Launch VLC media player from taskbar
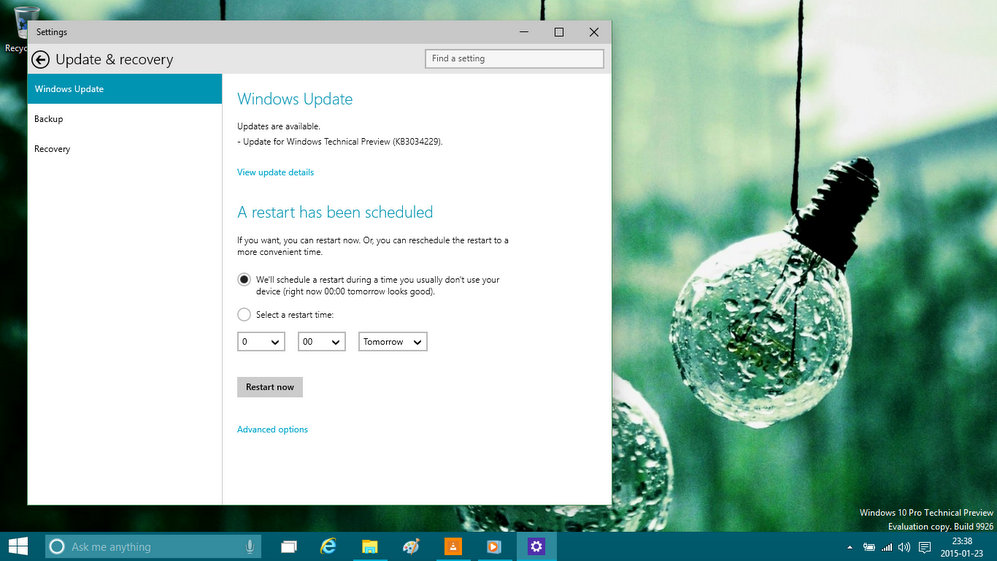 [452, 547]
